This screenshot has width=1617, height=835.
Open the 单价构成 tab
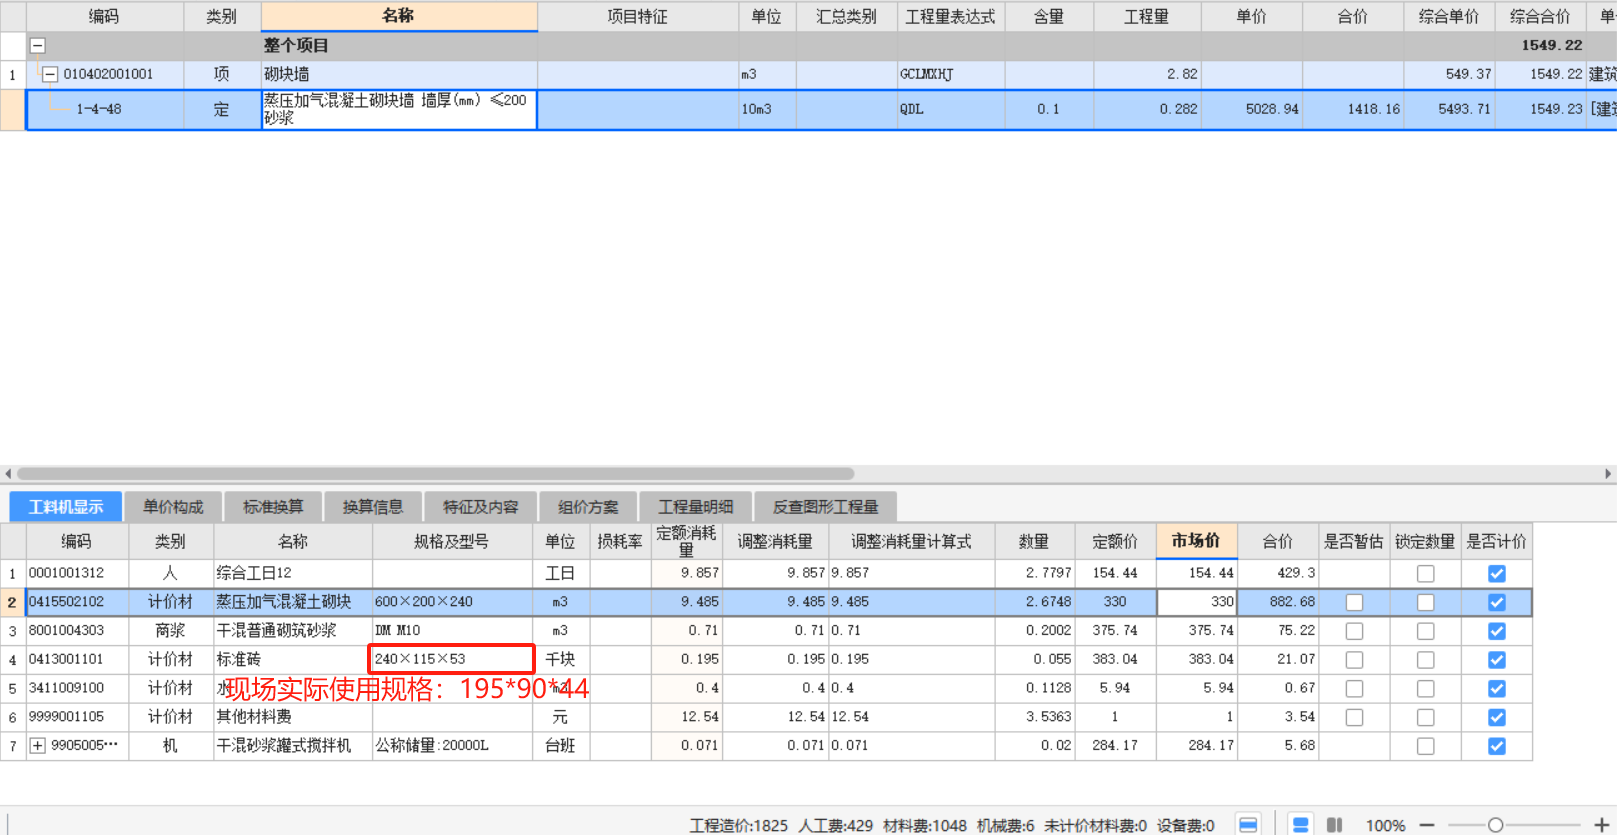point(173,507)
